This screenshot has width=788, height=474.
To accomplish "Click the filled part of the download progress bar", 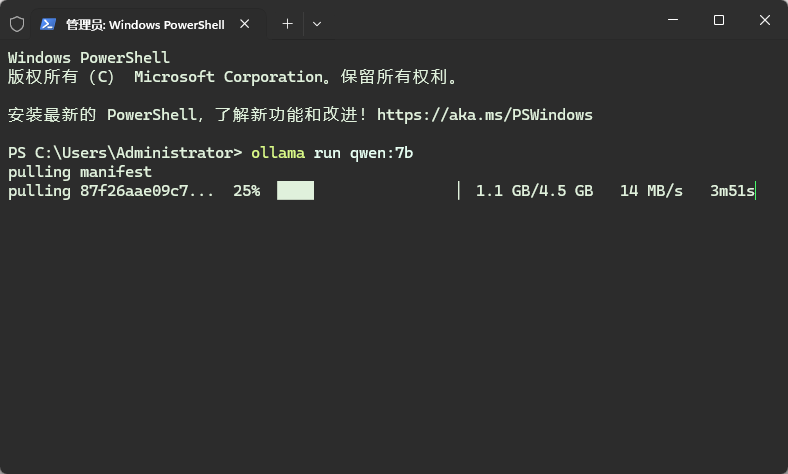I will [295, 191].
